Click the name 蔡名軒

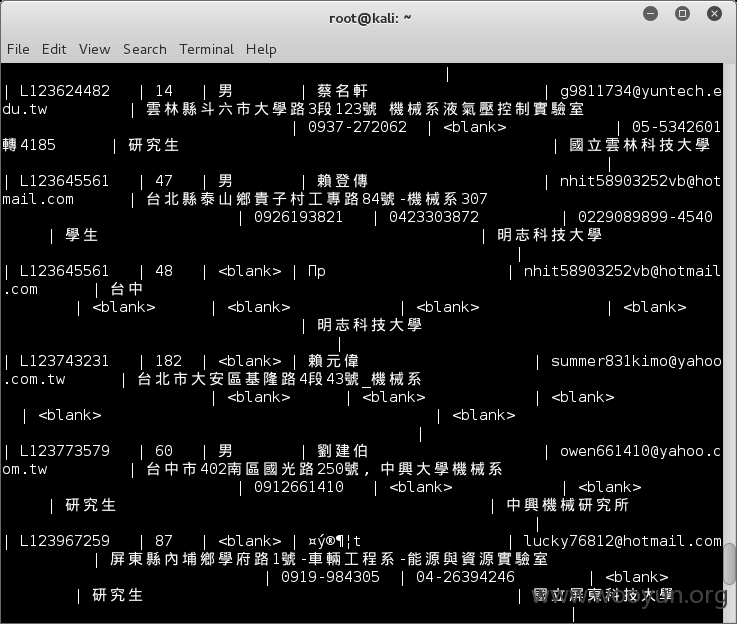(x=343, y=91)
